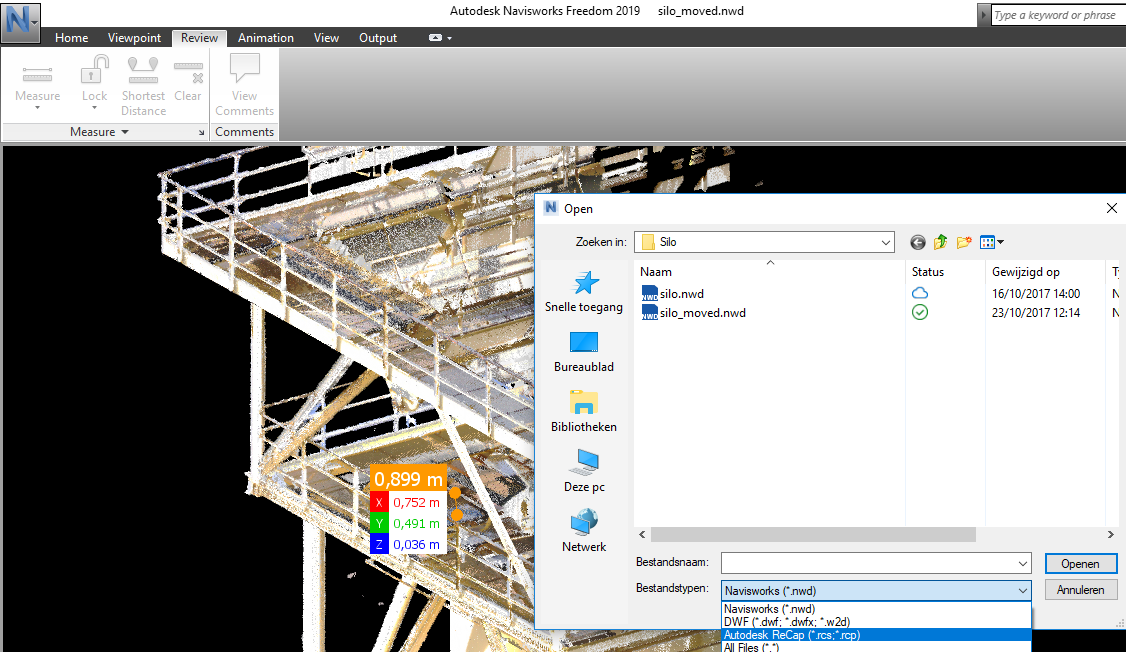The width and height of the screenshot is (1126, 652).
Task: Click the cloud status icon for silo.nwd
Action: click(920, 293)
